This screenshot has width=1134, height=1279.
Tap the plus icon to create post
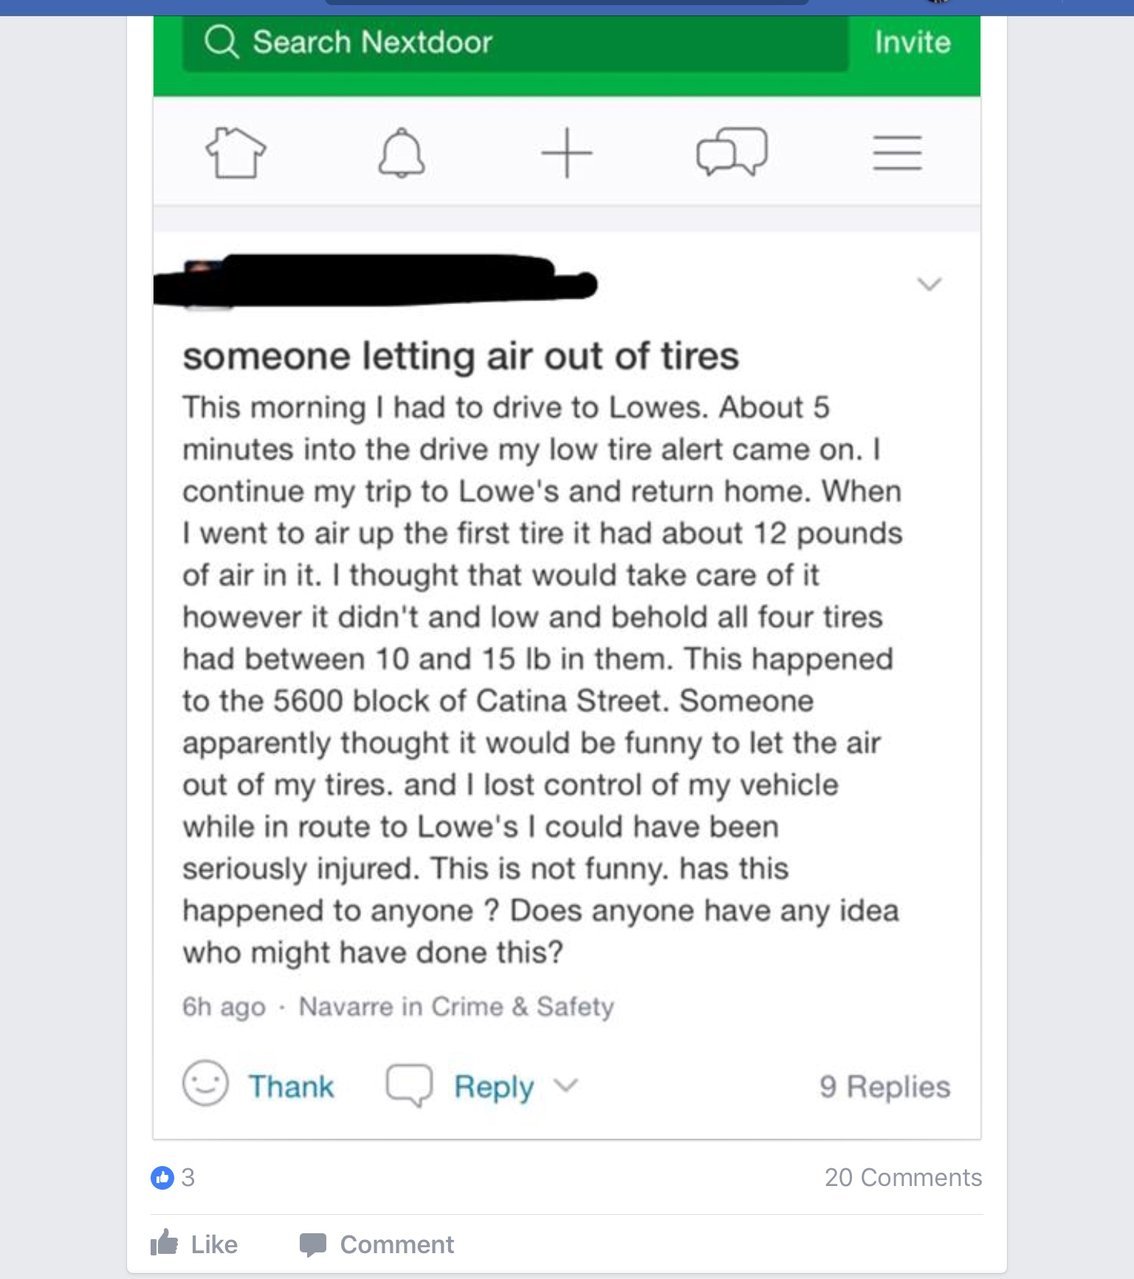(x=567, y=154)
